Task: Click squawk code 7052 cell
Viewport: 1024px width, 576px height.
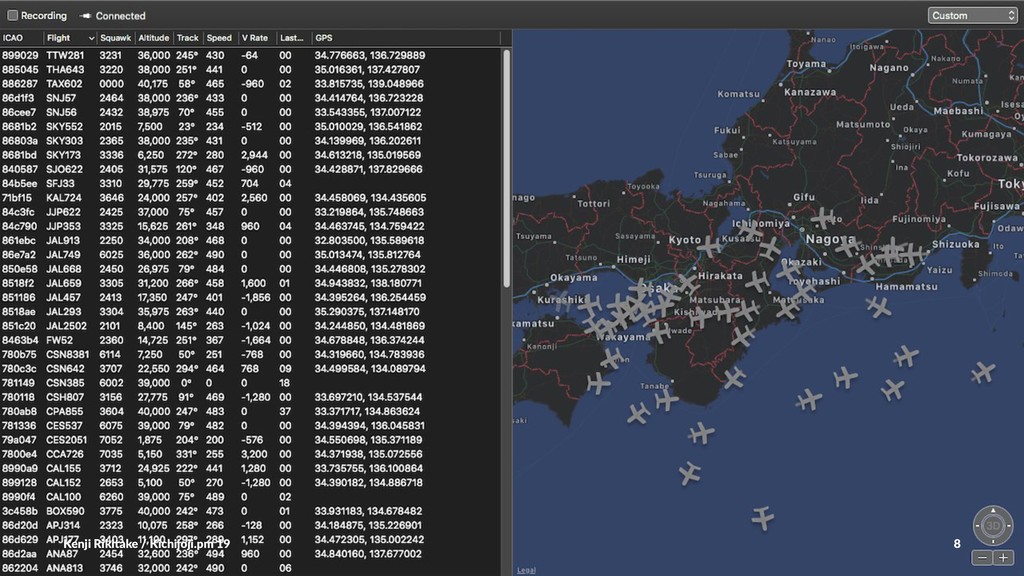Action: (110, 440)
